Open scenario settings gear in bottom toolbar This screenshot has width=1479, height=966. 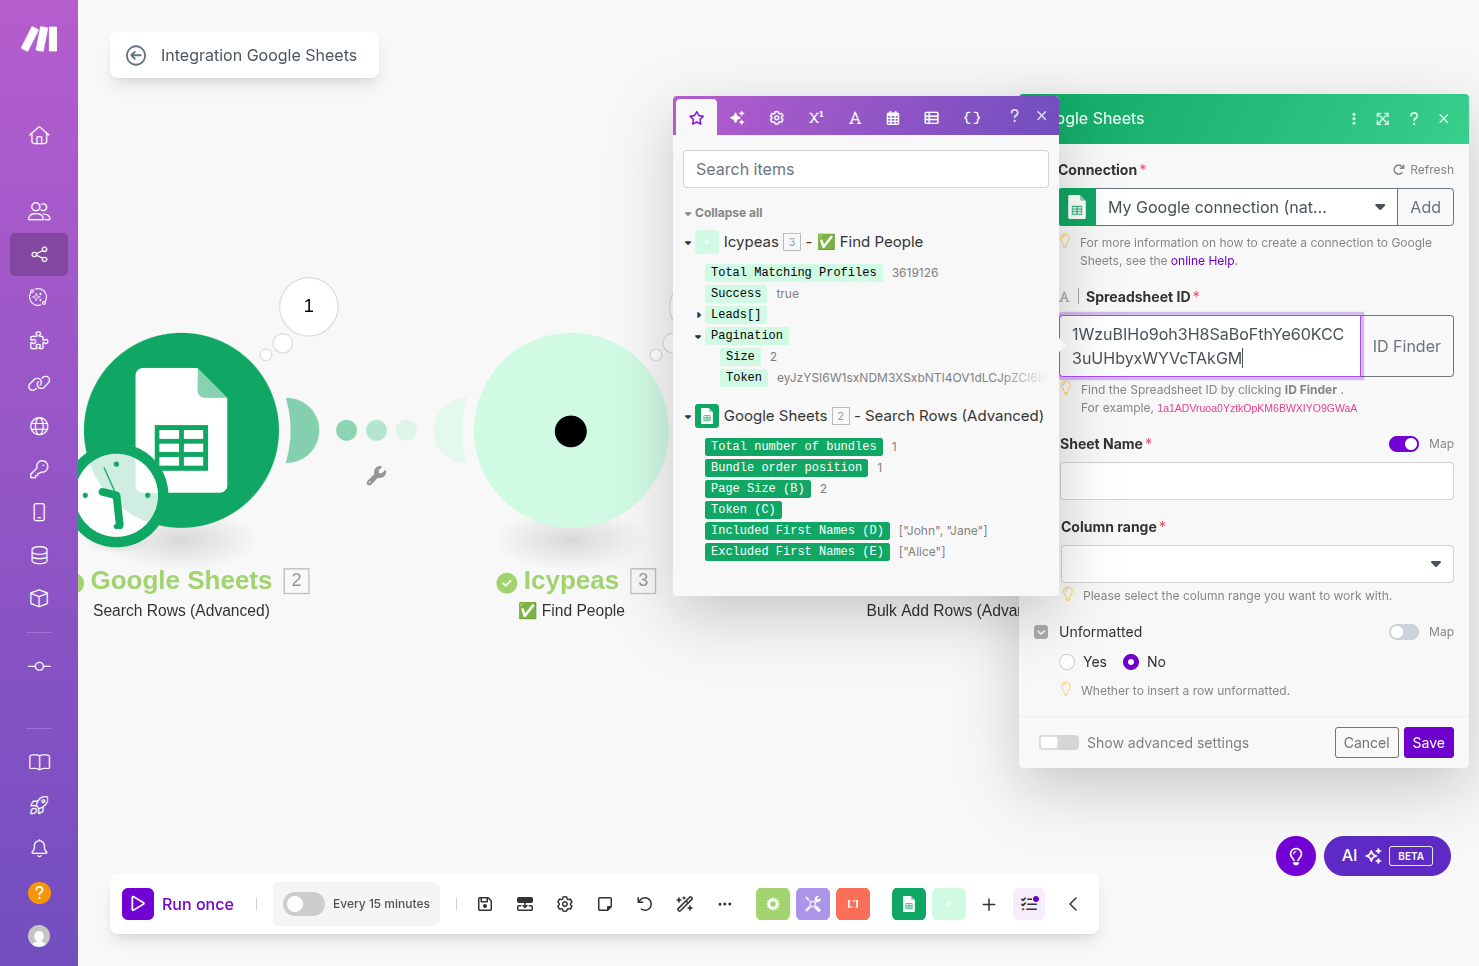[565, 904]
